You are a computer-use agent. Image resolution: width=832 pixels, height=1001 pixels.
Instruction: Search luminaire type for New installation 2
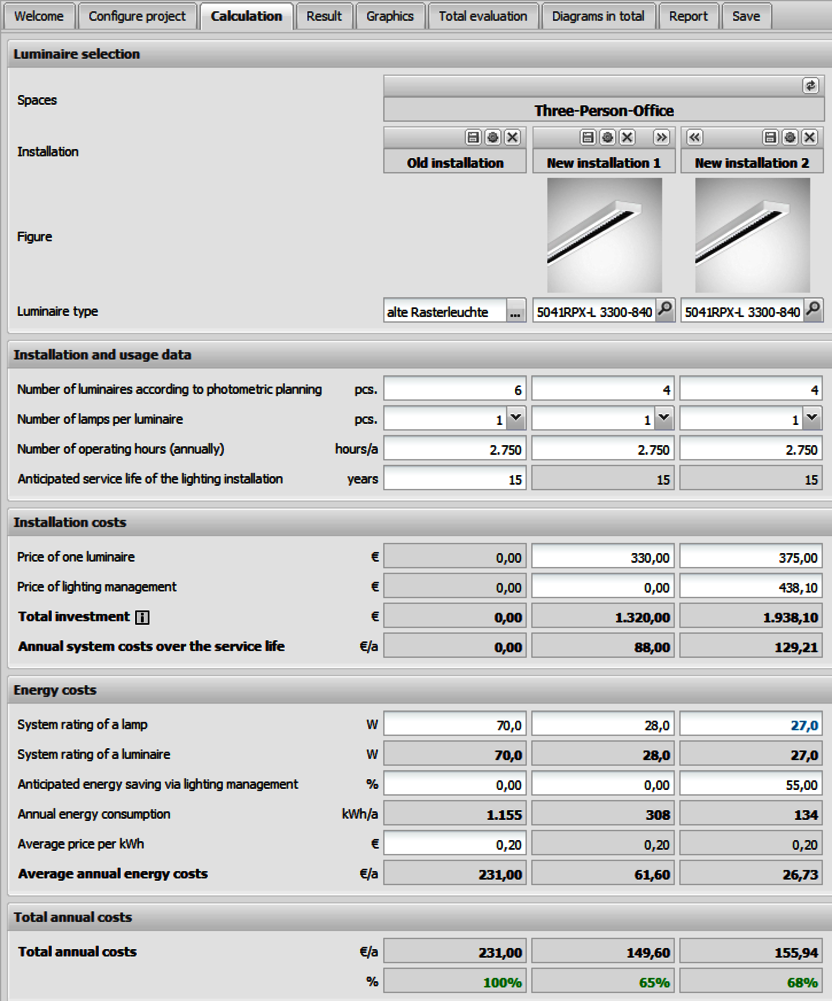[813, 311]
